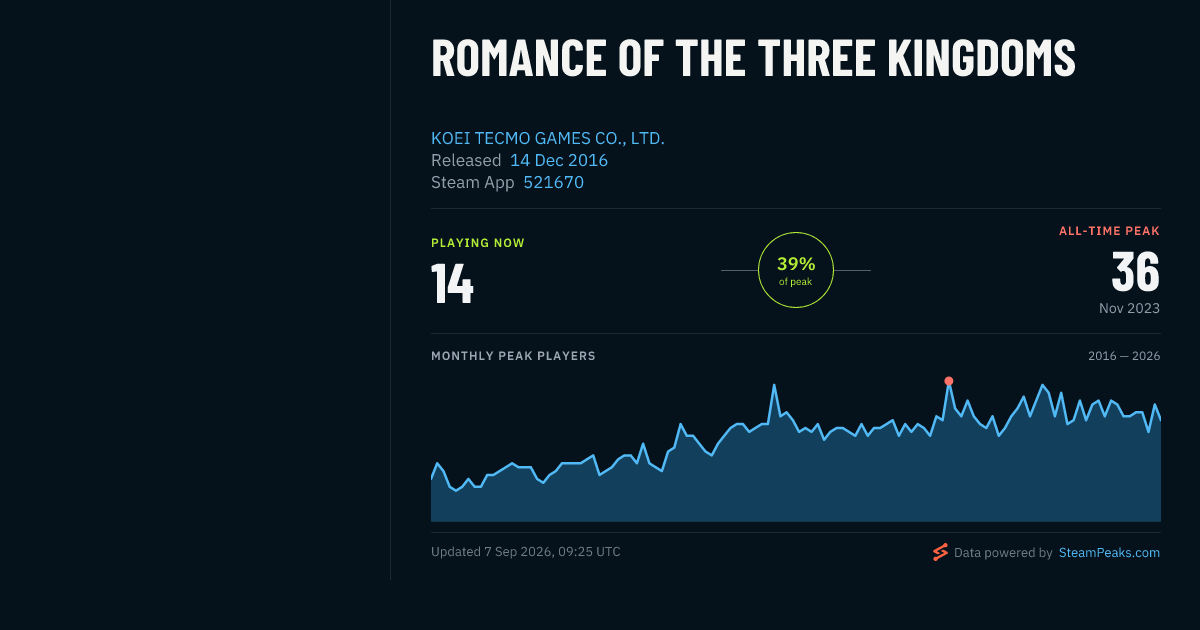This screenshot has width=1200, height=630.
Task: Click the SteamPeaks orange logo icon
Action: point(940,552)
